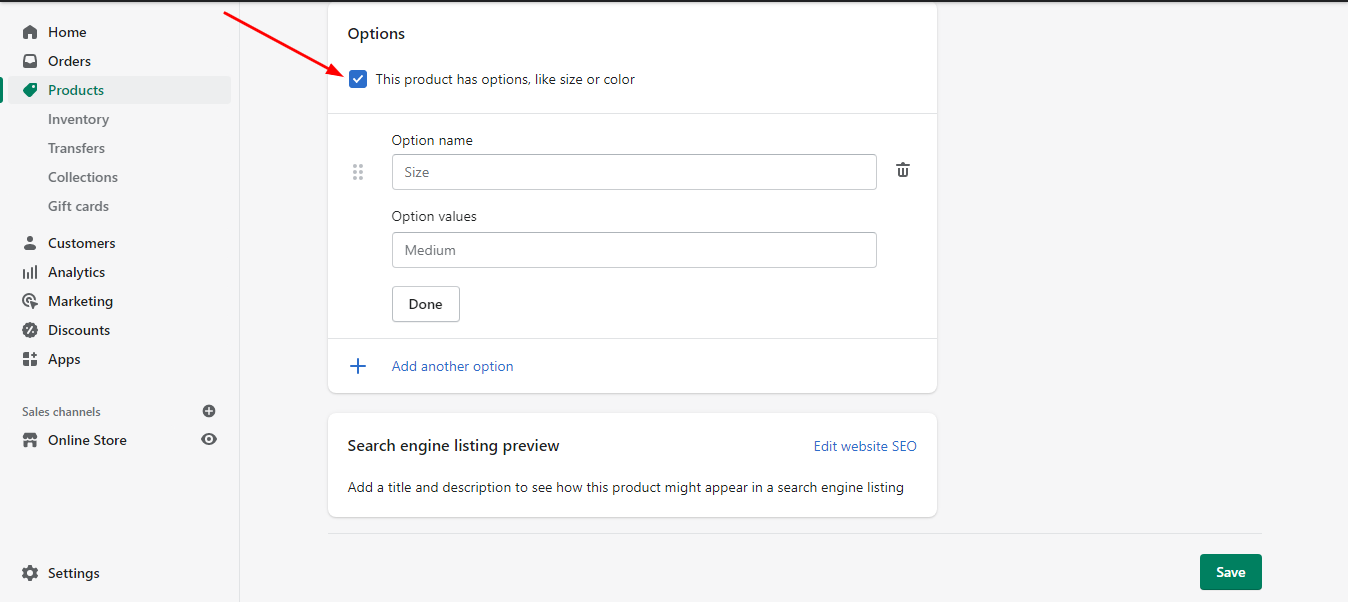This screenshot has width=1348, height=602.
Task: Click the Home house icon in sidebar
Action: click(30, 32)
